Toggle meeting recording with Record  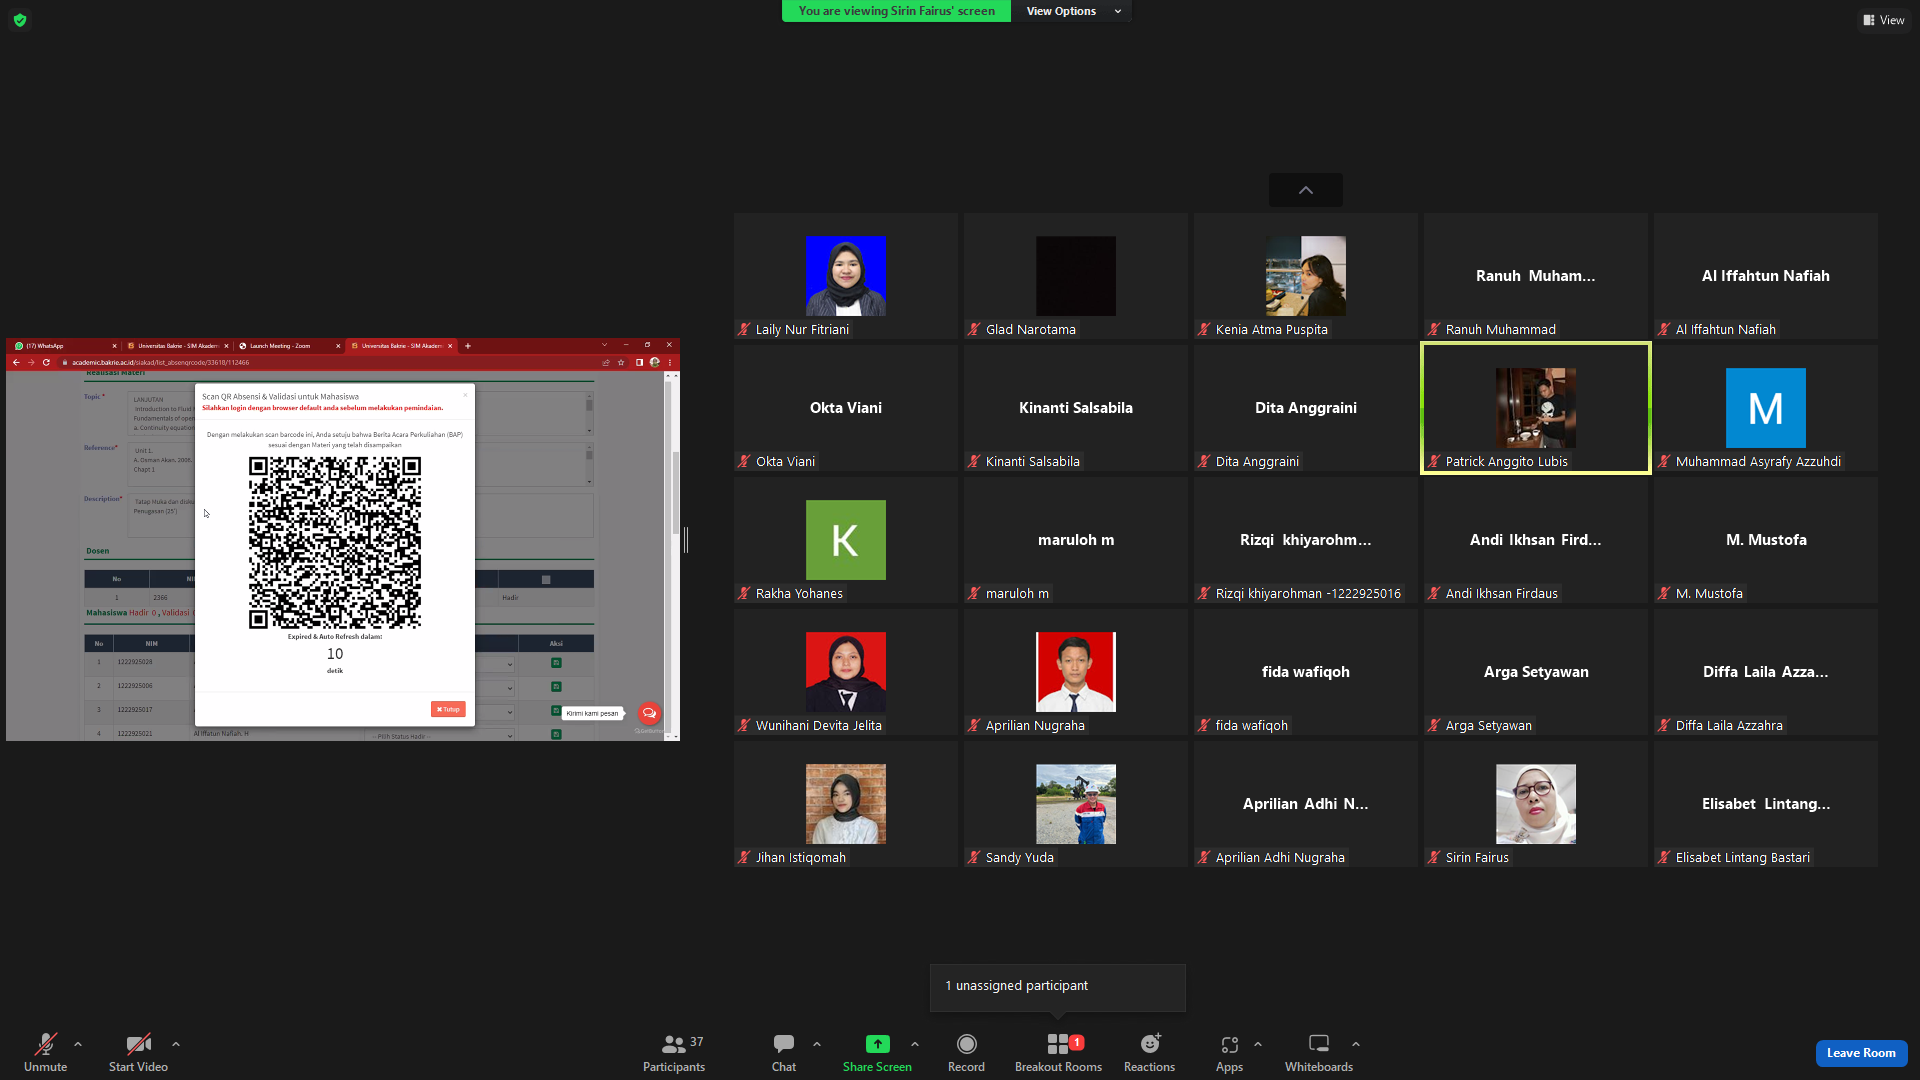(966, 1053)
